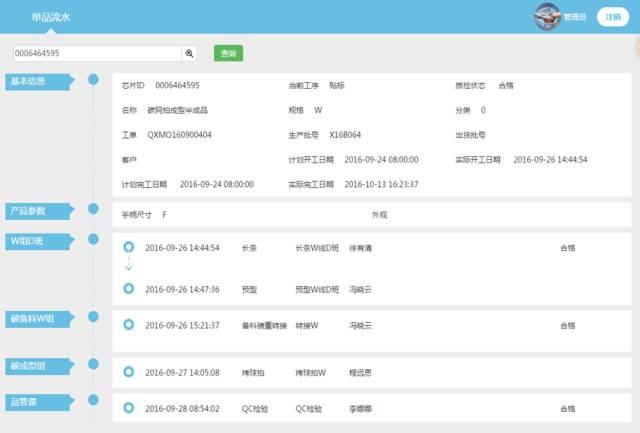This screenshot has height=433, width=640.
Task: Click the dashed down arrow below 长条 step
Action: pos(128,267)
